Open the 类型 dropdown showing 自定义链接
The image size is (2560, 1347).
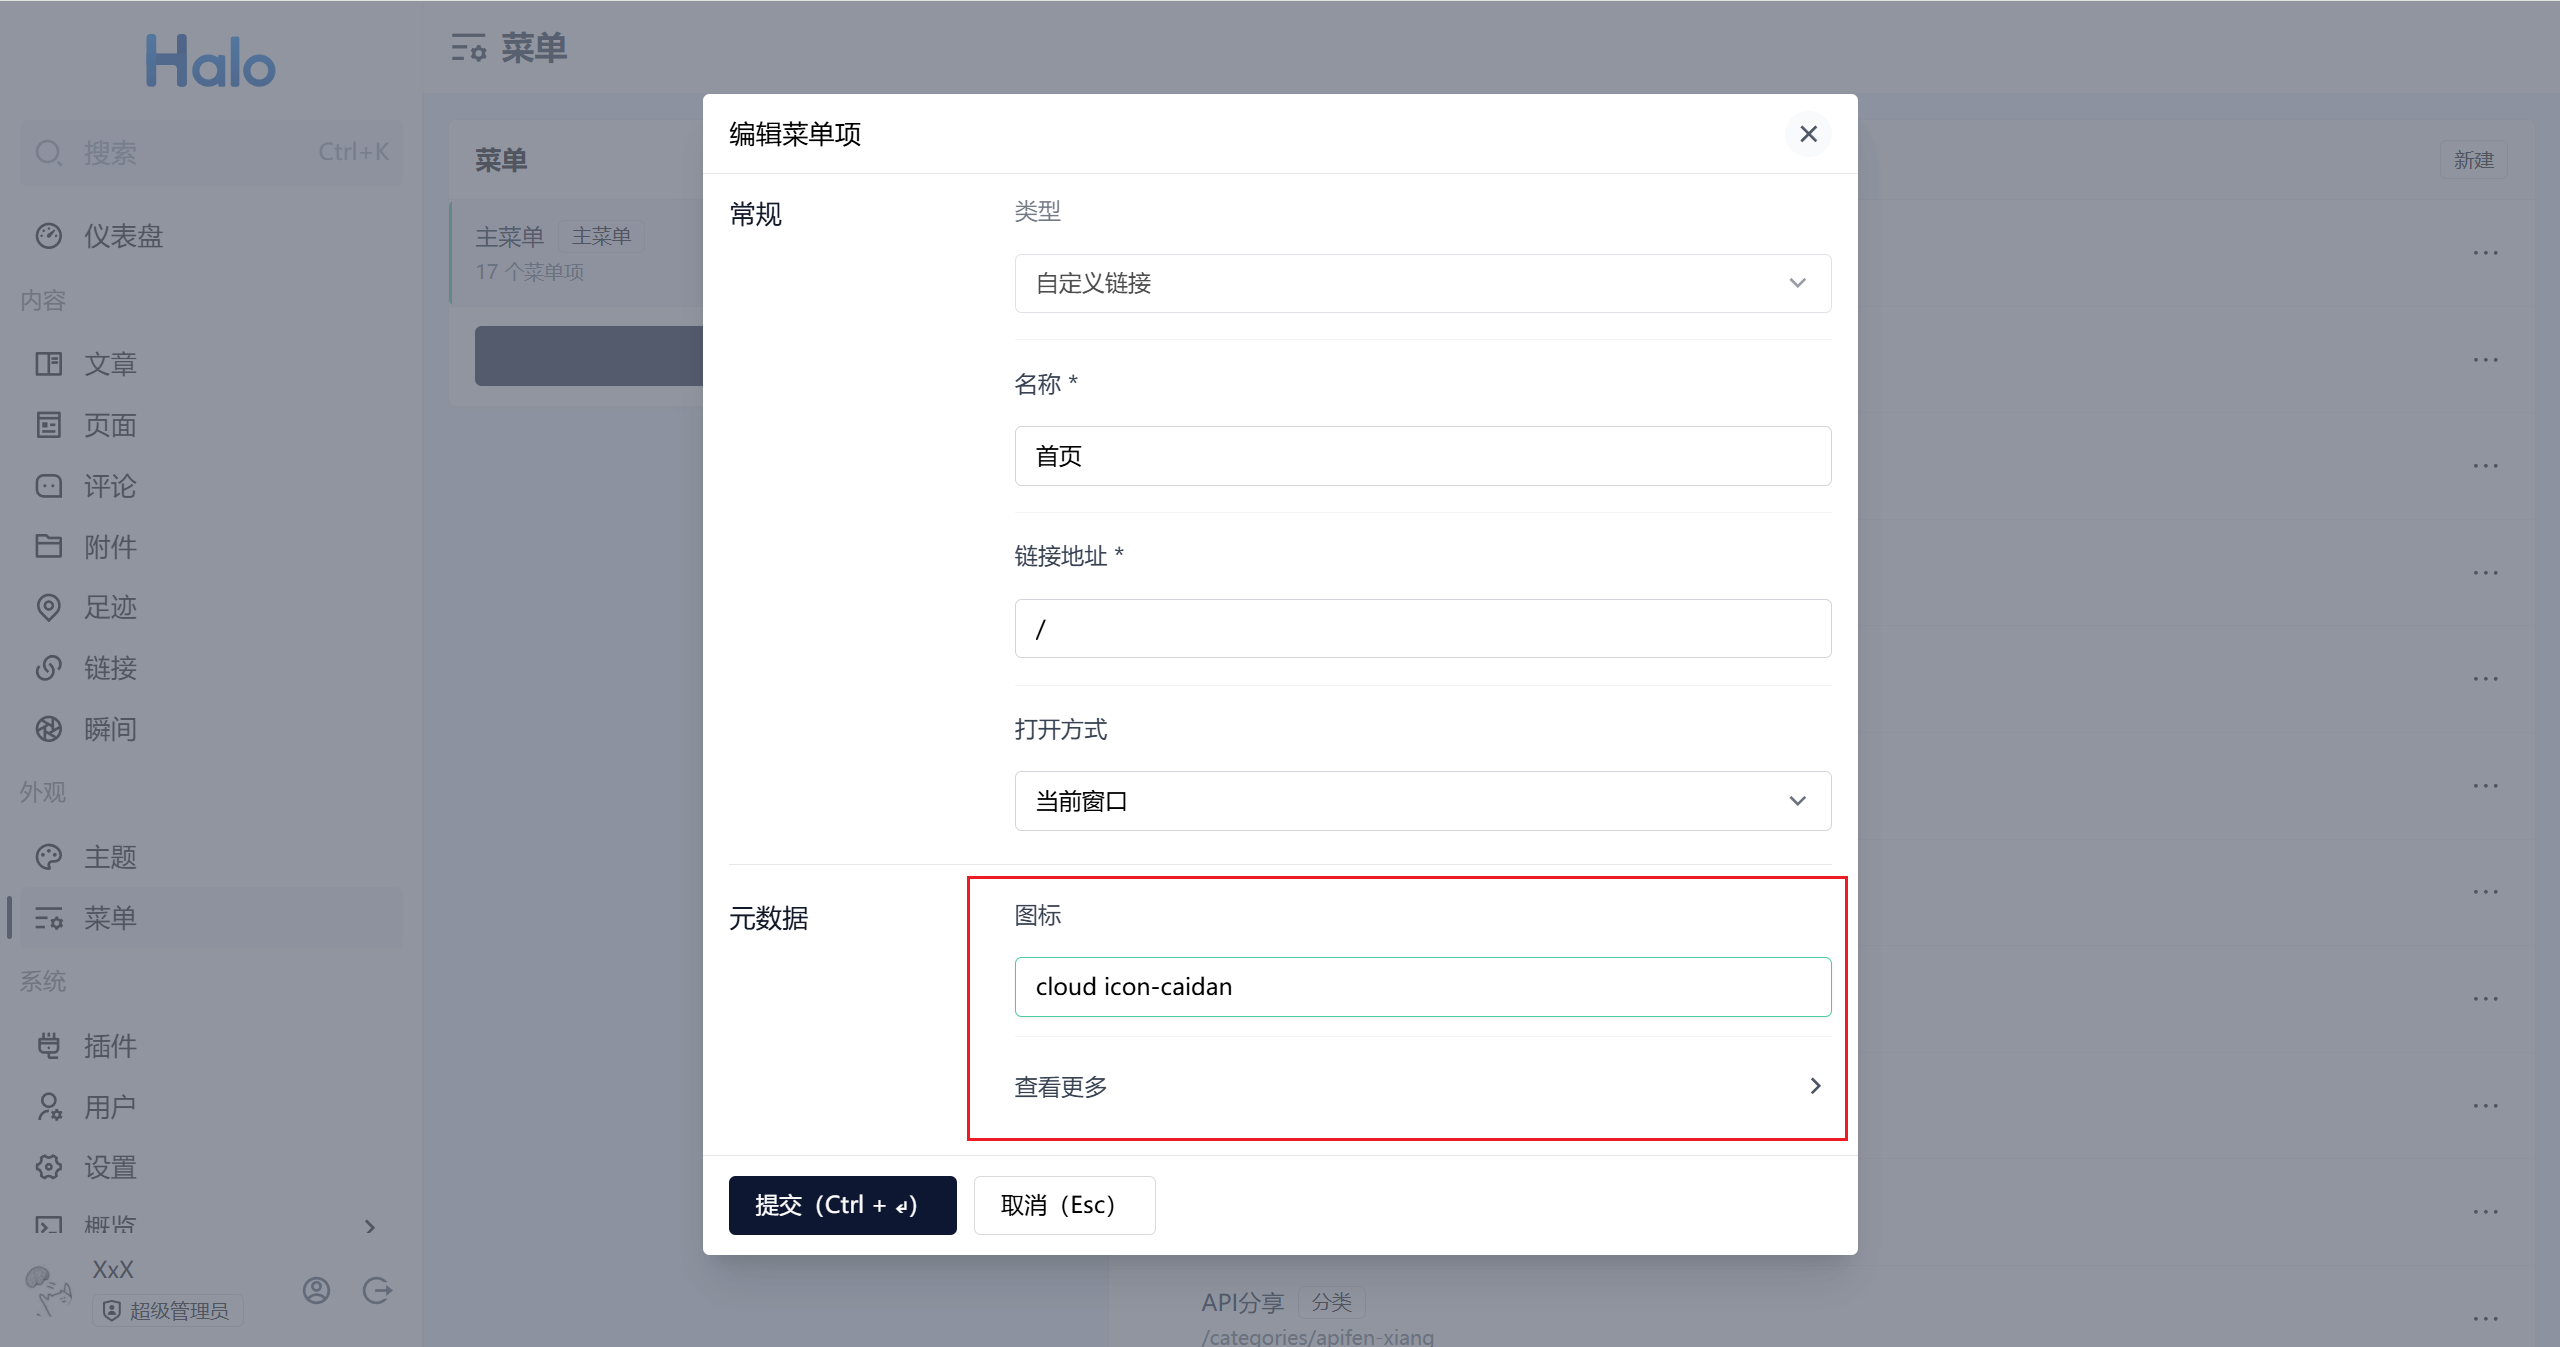1422,284
